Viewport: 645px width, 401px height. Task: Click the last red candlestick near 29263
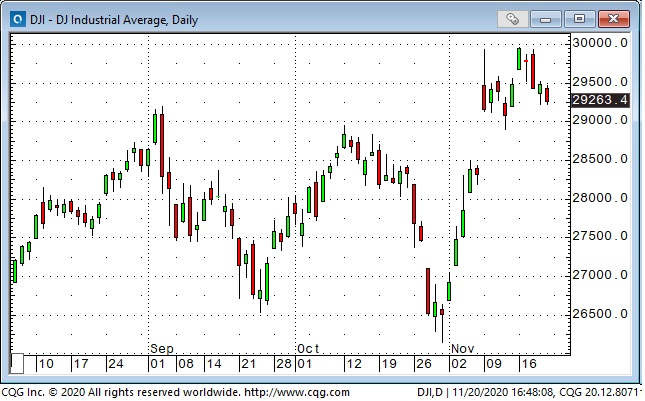[x=547, y=95]
